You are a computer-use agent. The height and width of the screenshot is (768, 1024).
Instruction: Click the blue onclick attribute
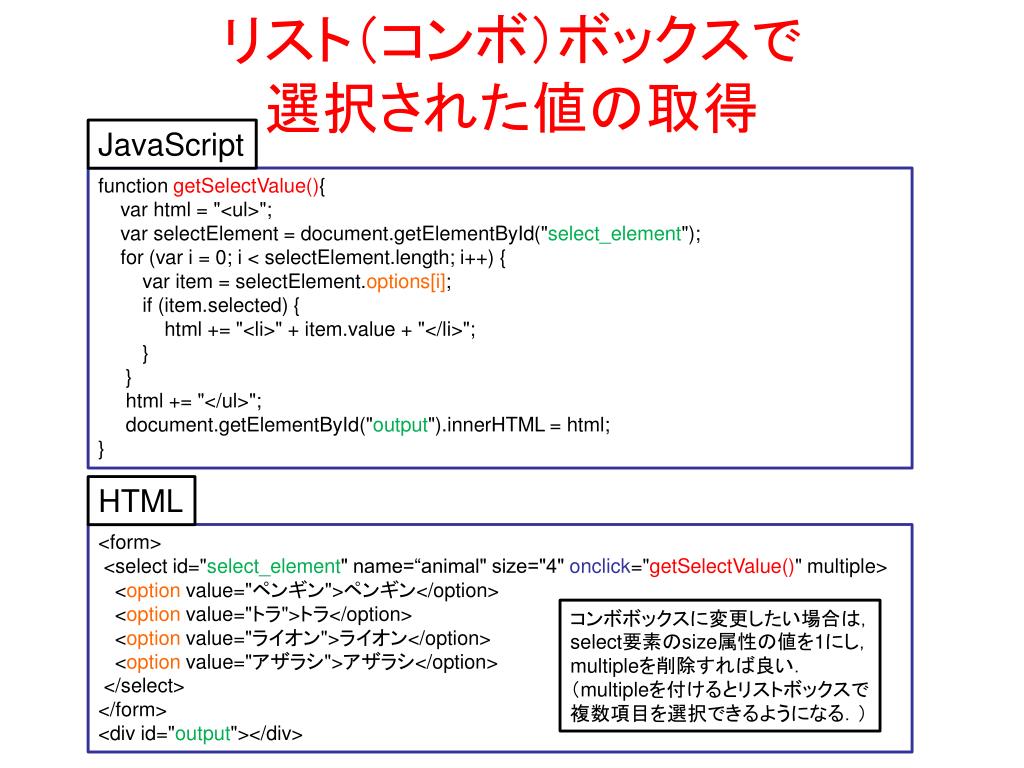(x=600, y=566)
